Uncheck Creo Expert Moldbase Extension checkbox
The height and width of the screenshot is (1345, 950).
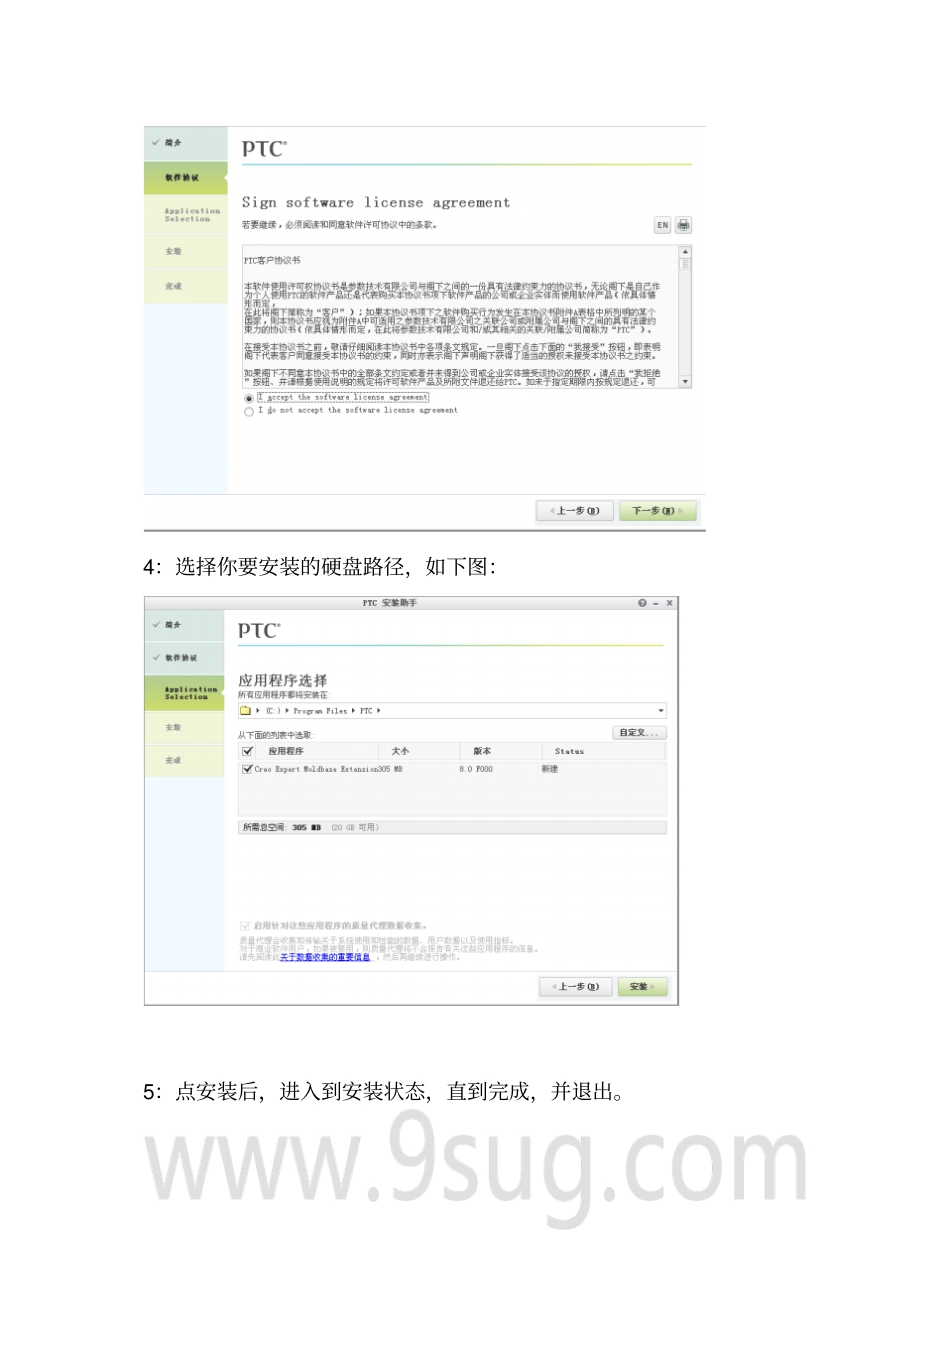(247, 769)
